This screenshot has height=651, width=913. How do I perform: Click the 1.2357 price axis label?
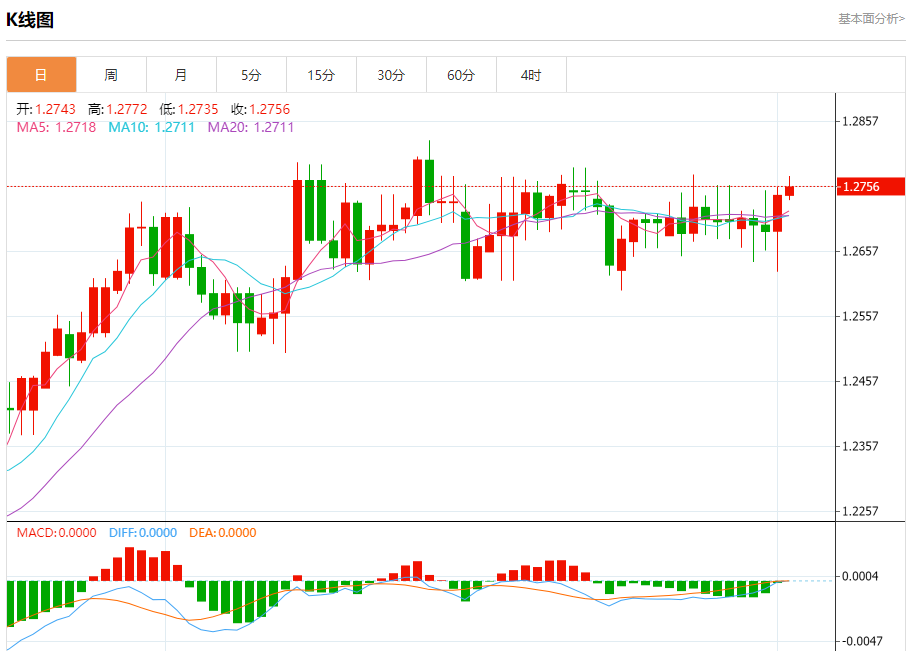click(x=861, y=446)
